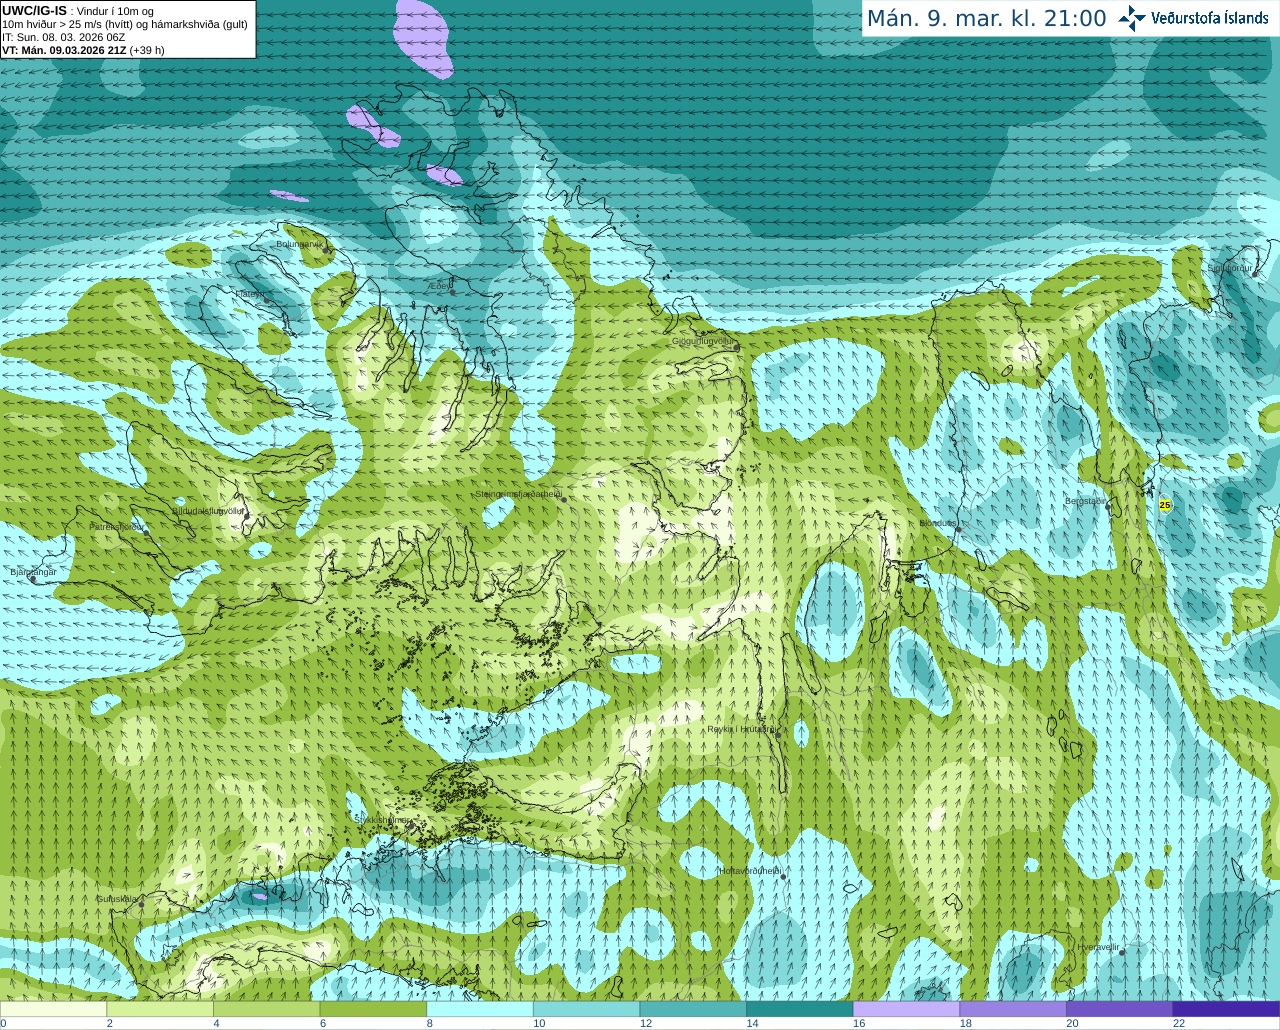Viewport: 1280px width, 1030px height.
Task: Select the Flateyri station label
Action: tap(250, 294)
